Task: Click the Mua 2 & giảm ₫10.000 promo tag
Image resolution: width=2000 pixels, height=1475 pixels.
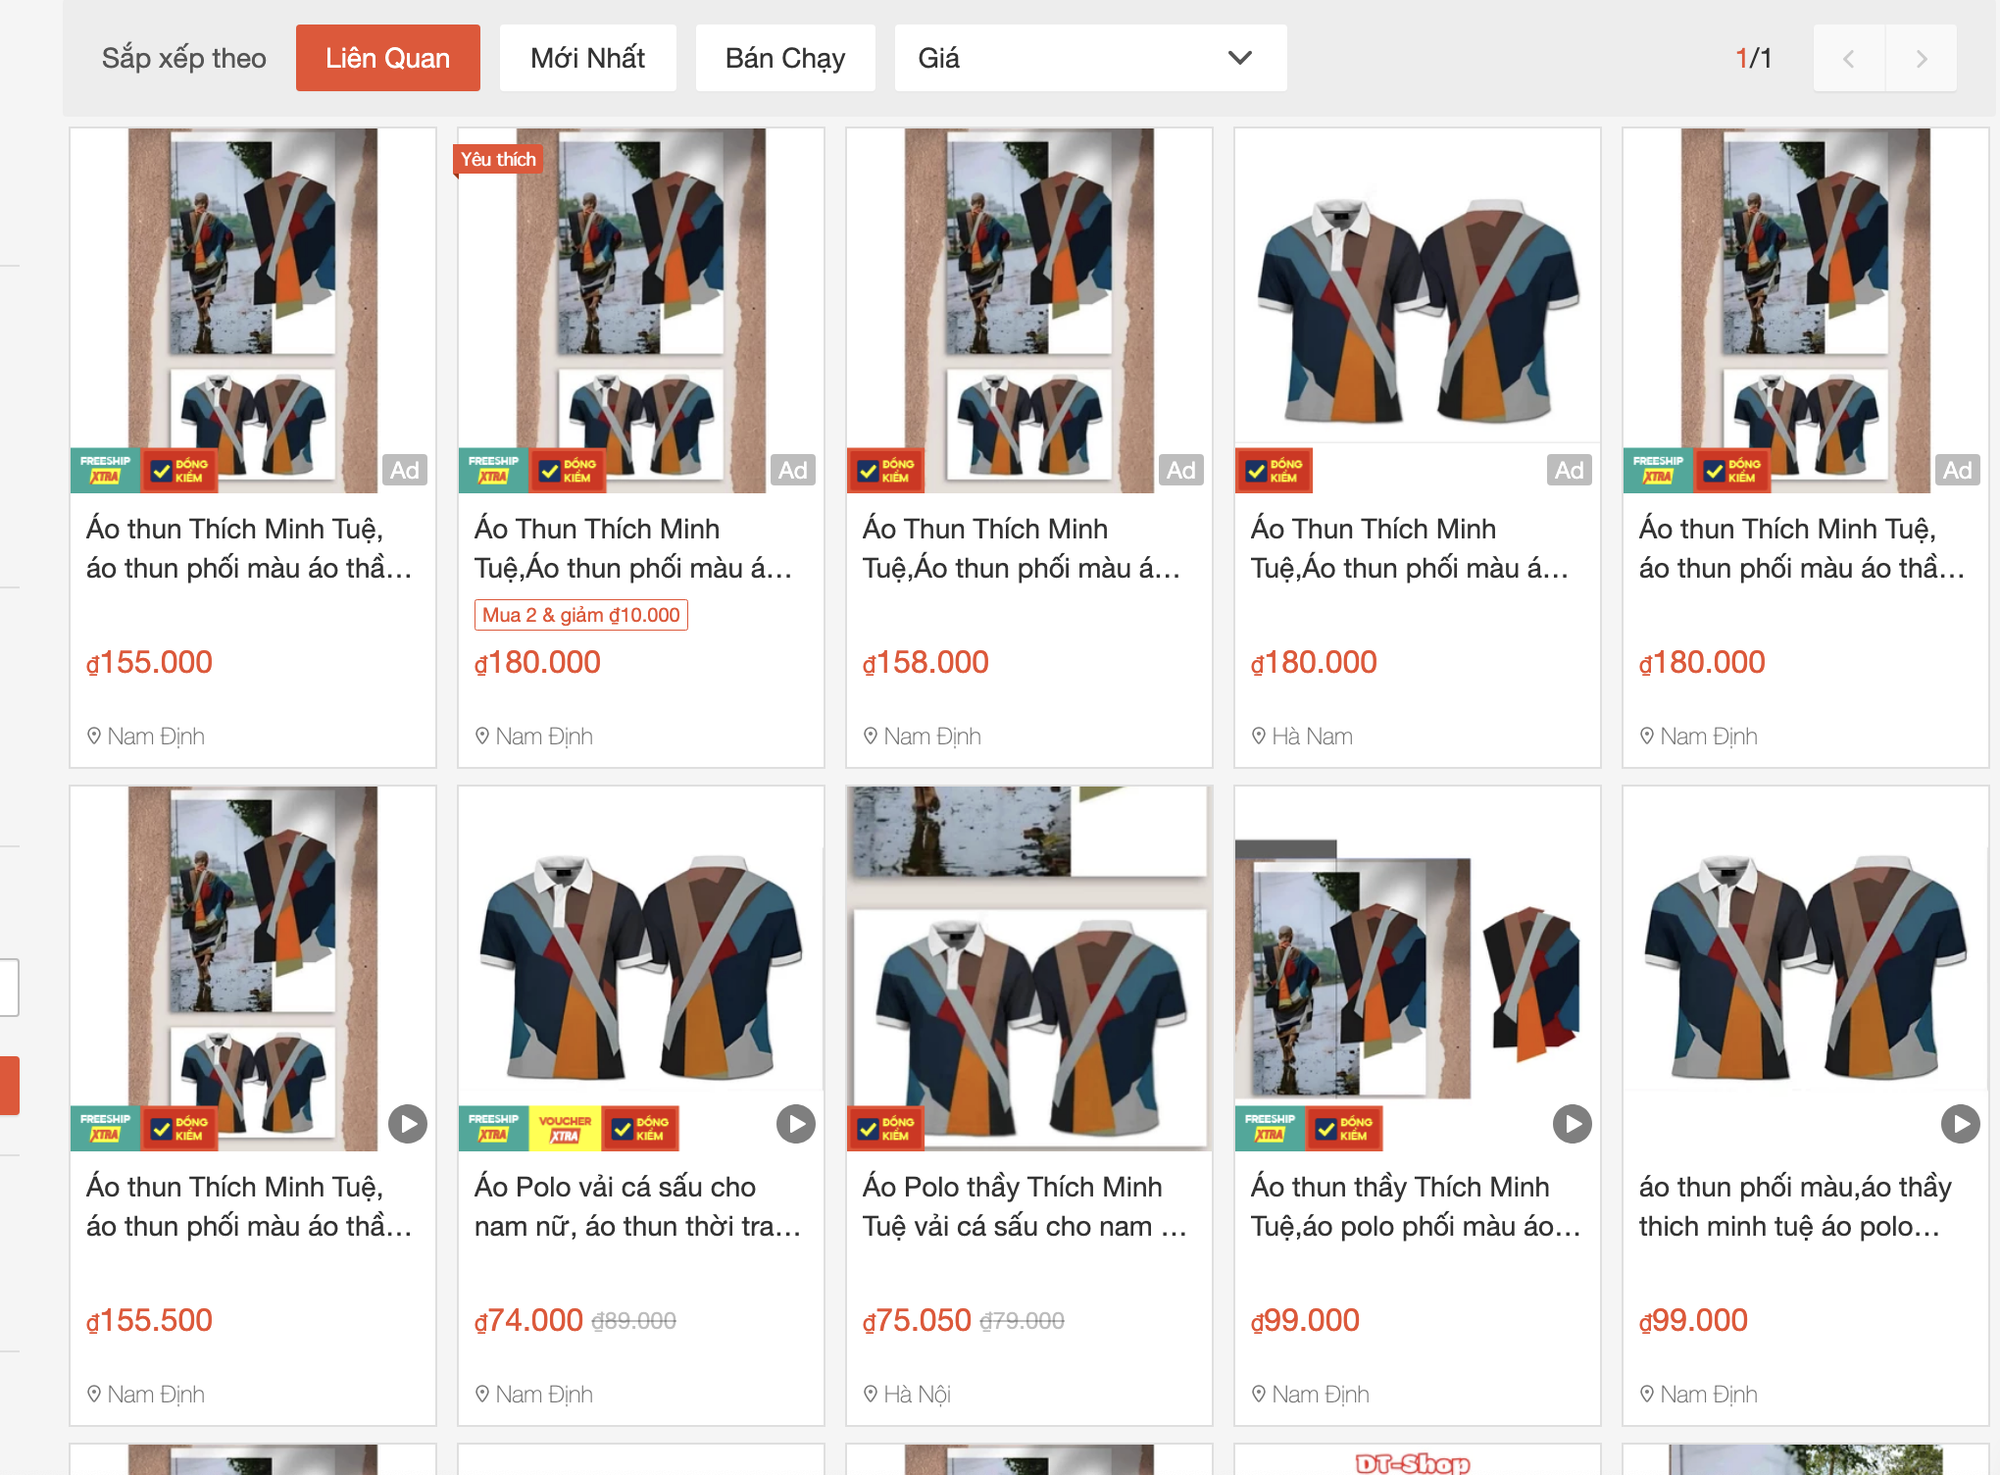Action: [580, 615]
